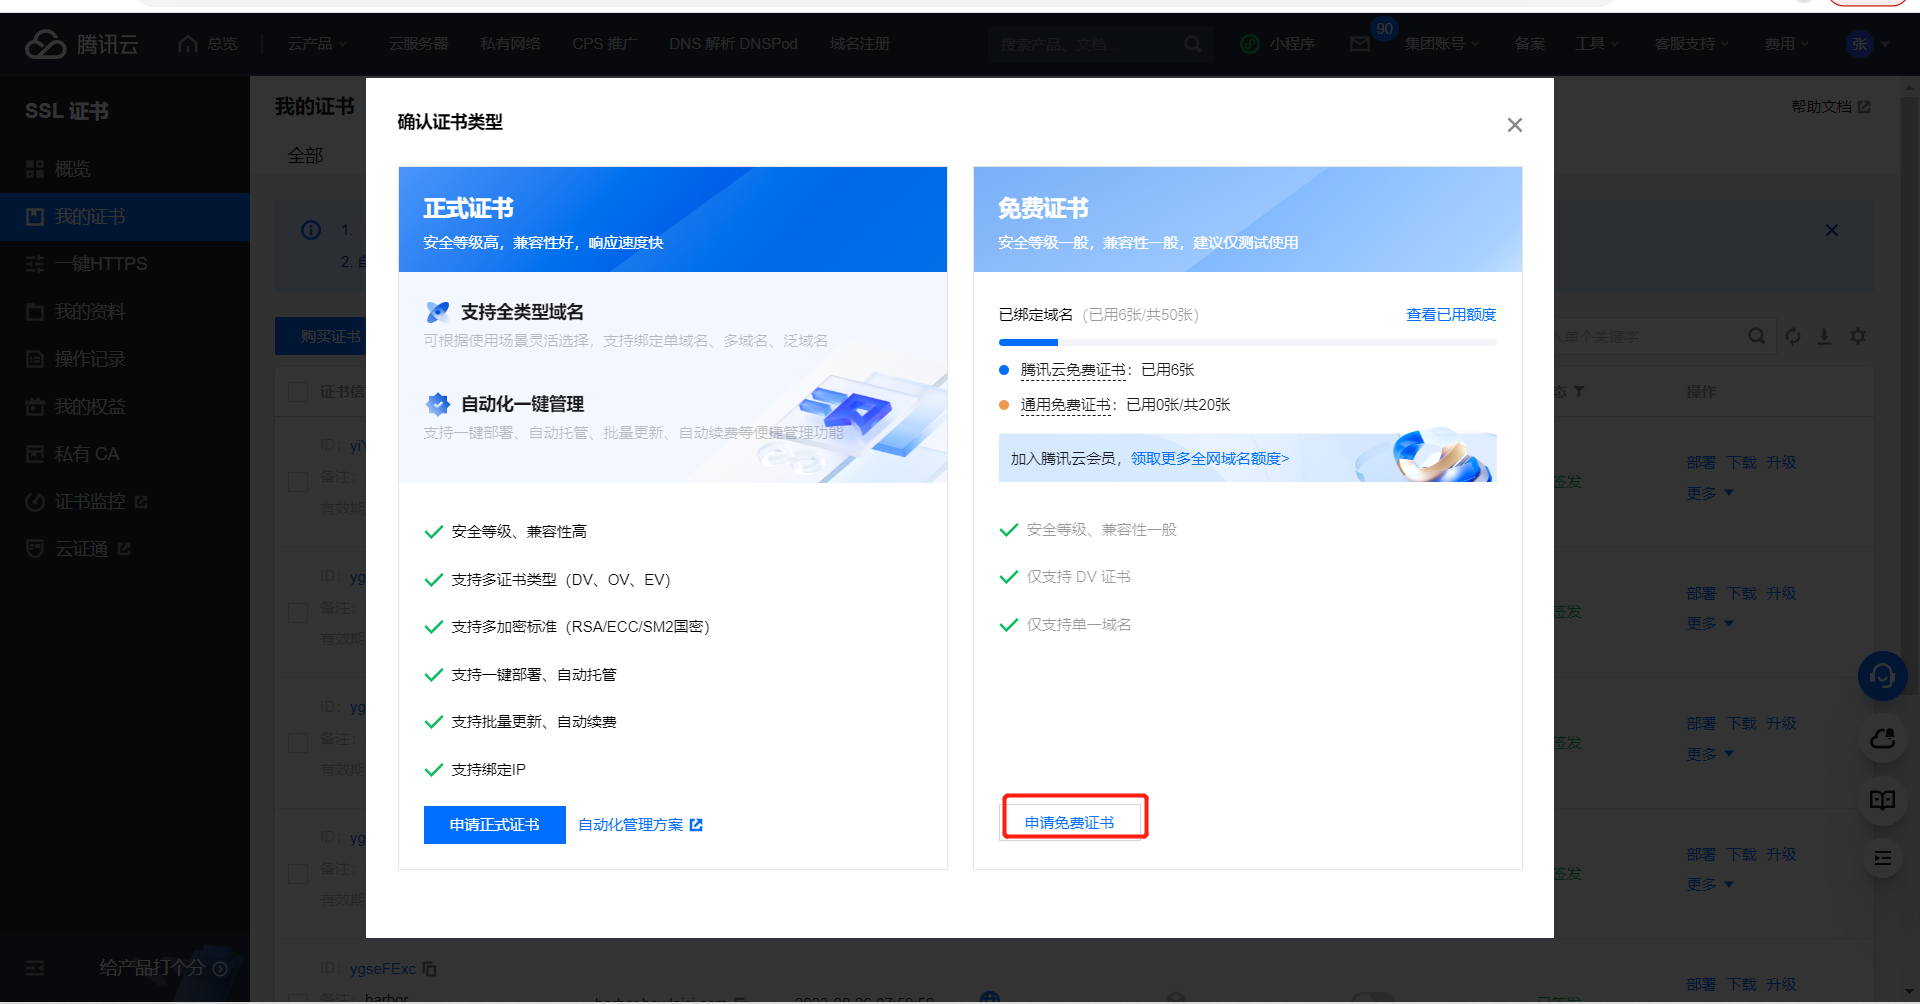Viewport: 1920px width, 1004px height.
Task: Click the refresh list icon
Action: pyautogui.click(x=1793, y=337)
